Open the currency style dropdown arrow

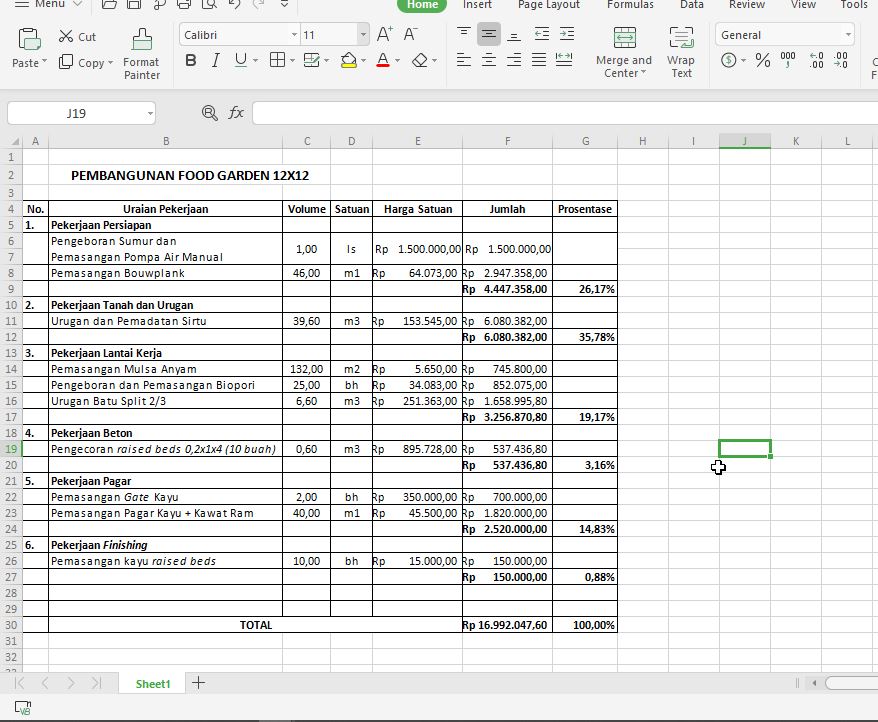tap(743, 60)
